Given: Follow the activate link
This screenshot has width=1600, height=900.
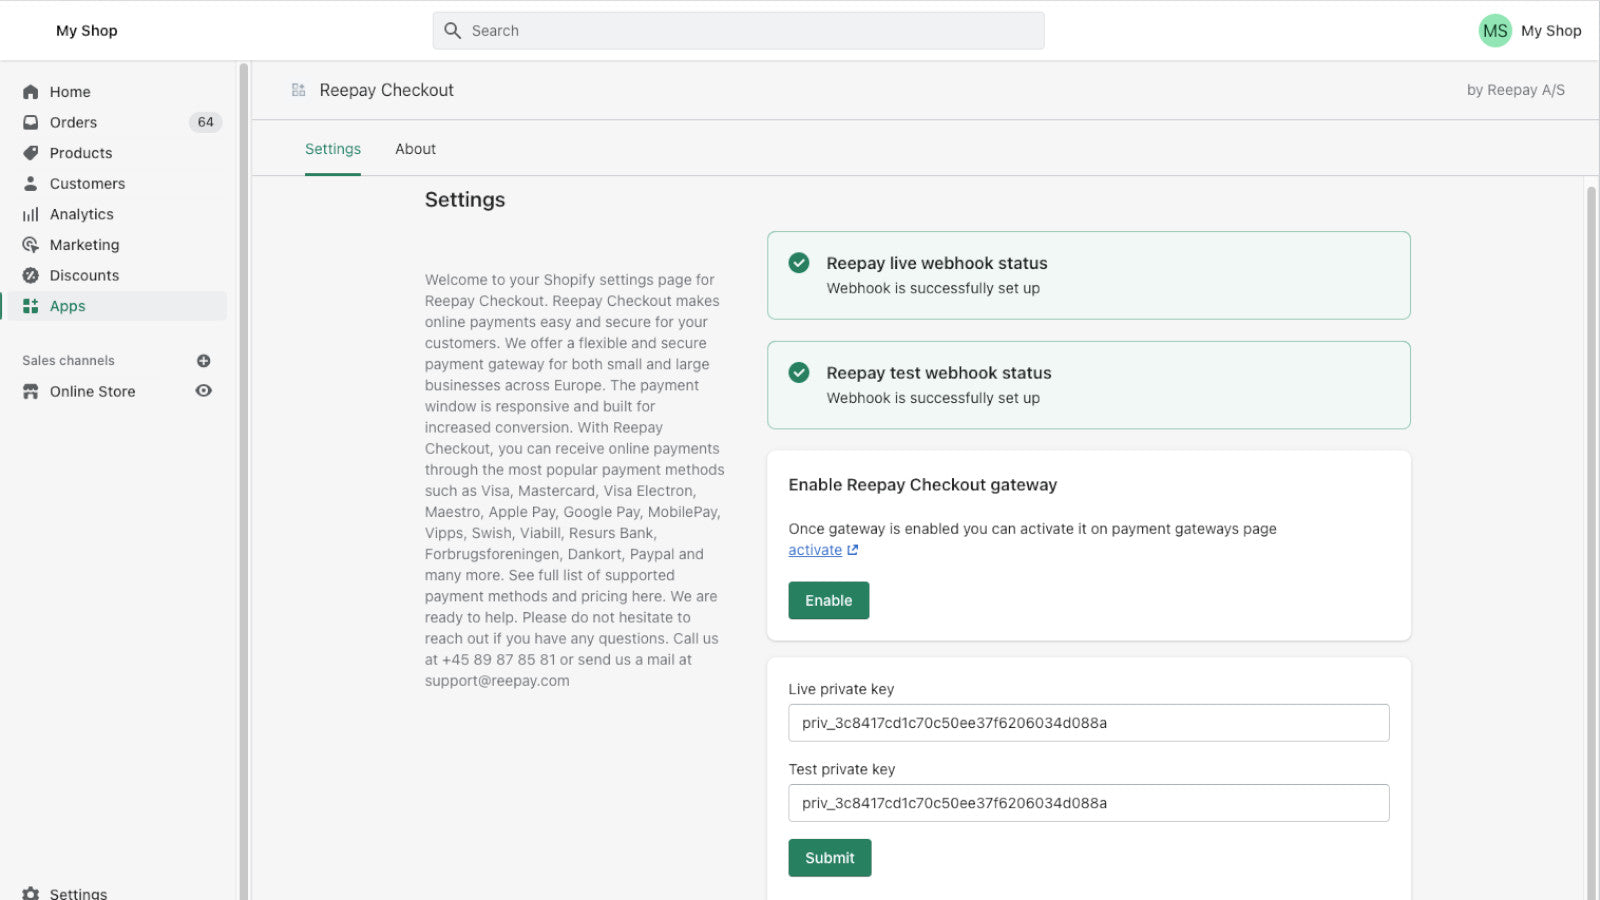Looking at the screenshot, I should pyautogui.click(x=815, y=550).
